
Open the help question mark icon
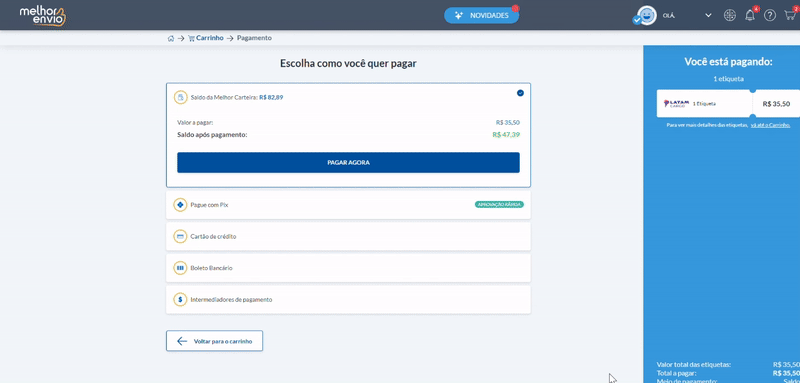[769, 15]
